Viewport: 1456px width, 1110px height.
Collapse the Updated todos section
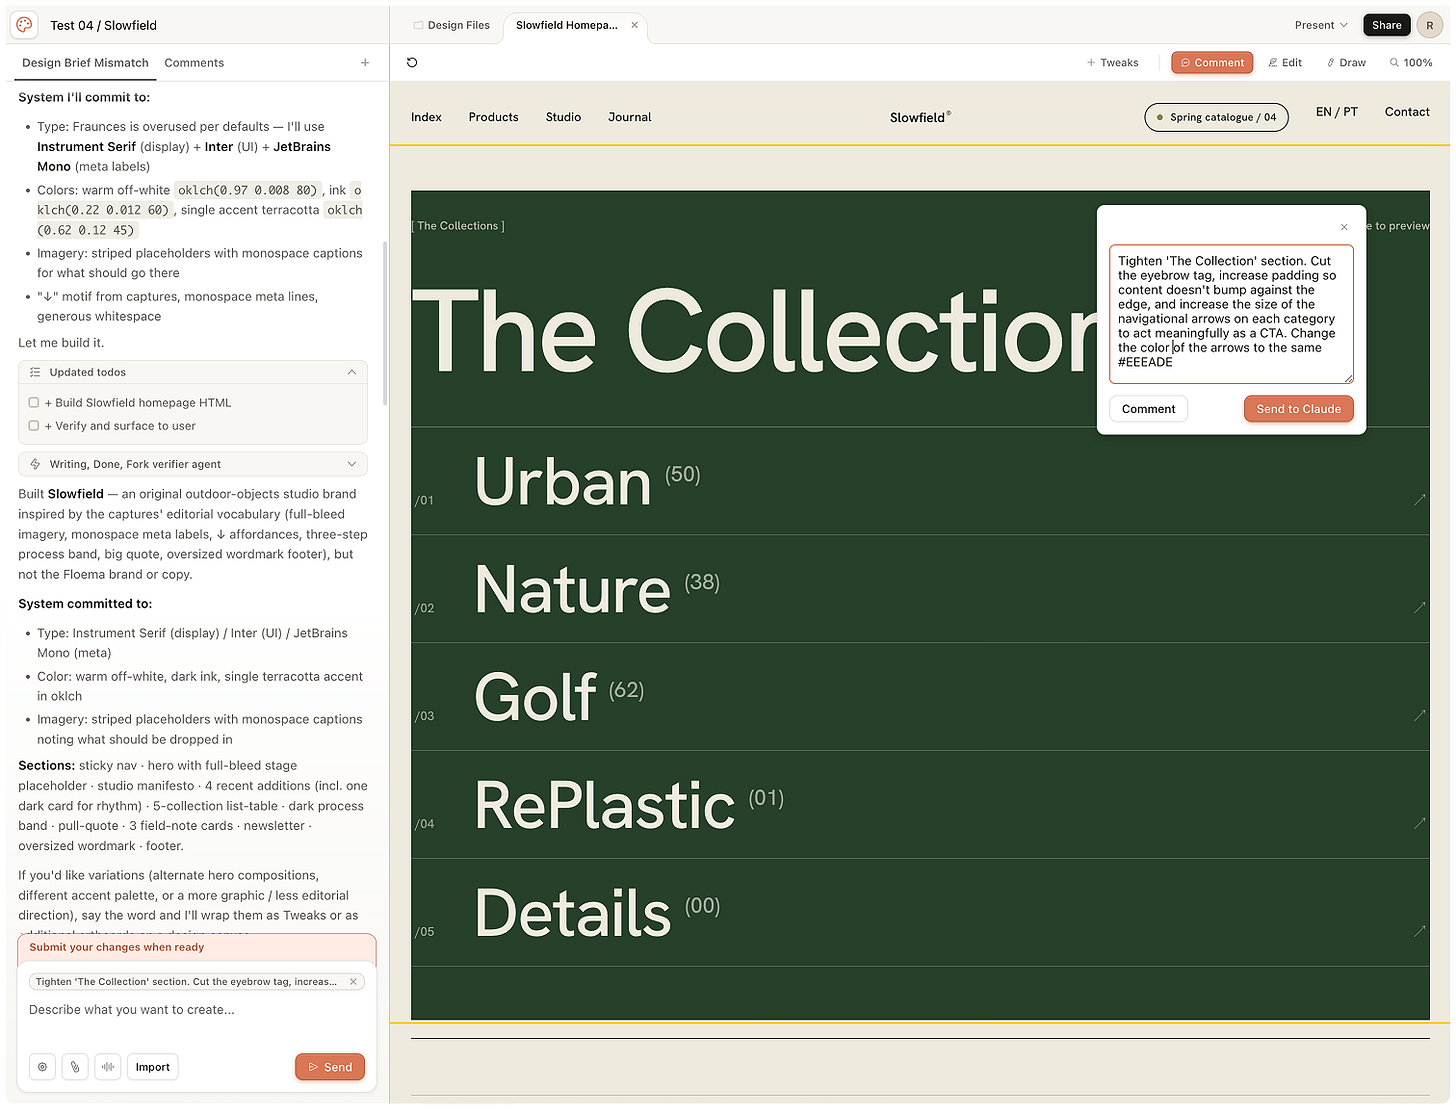click(x=352, y=372)
